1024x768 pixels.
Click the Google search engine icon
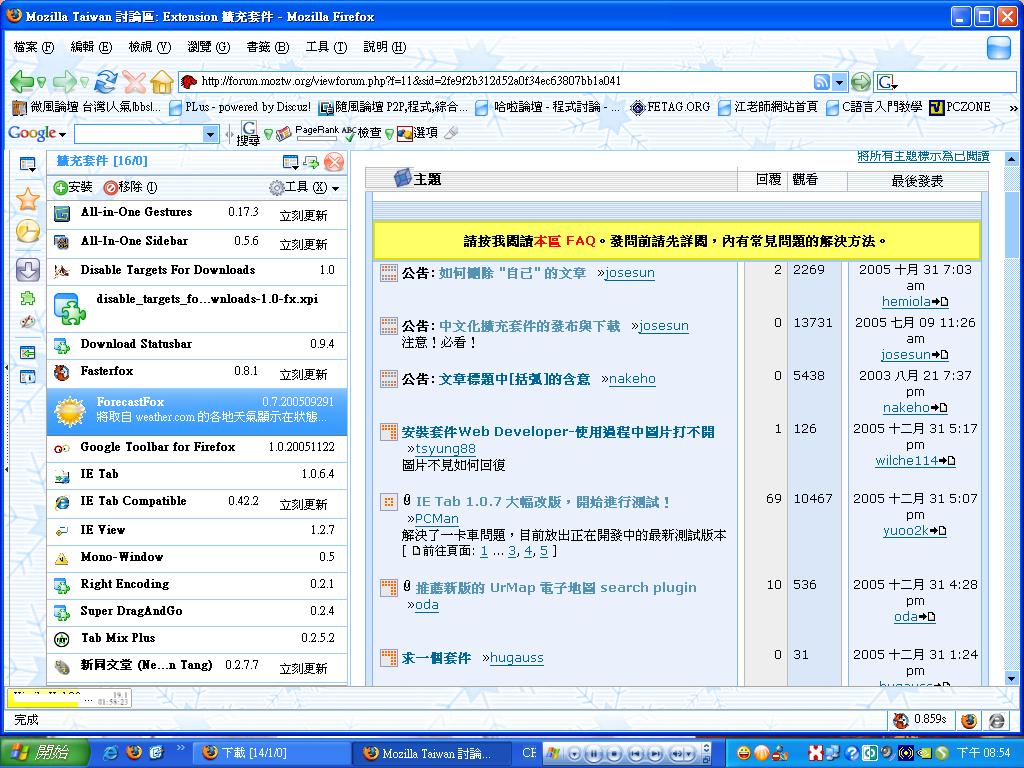point(885,82)
